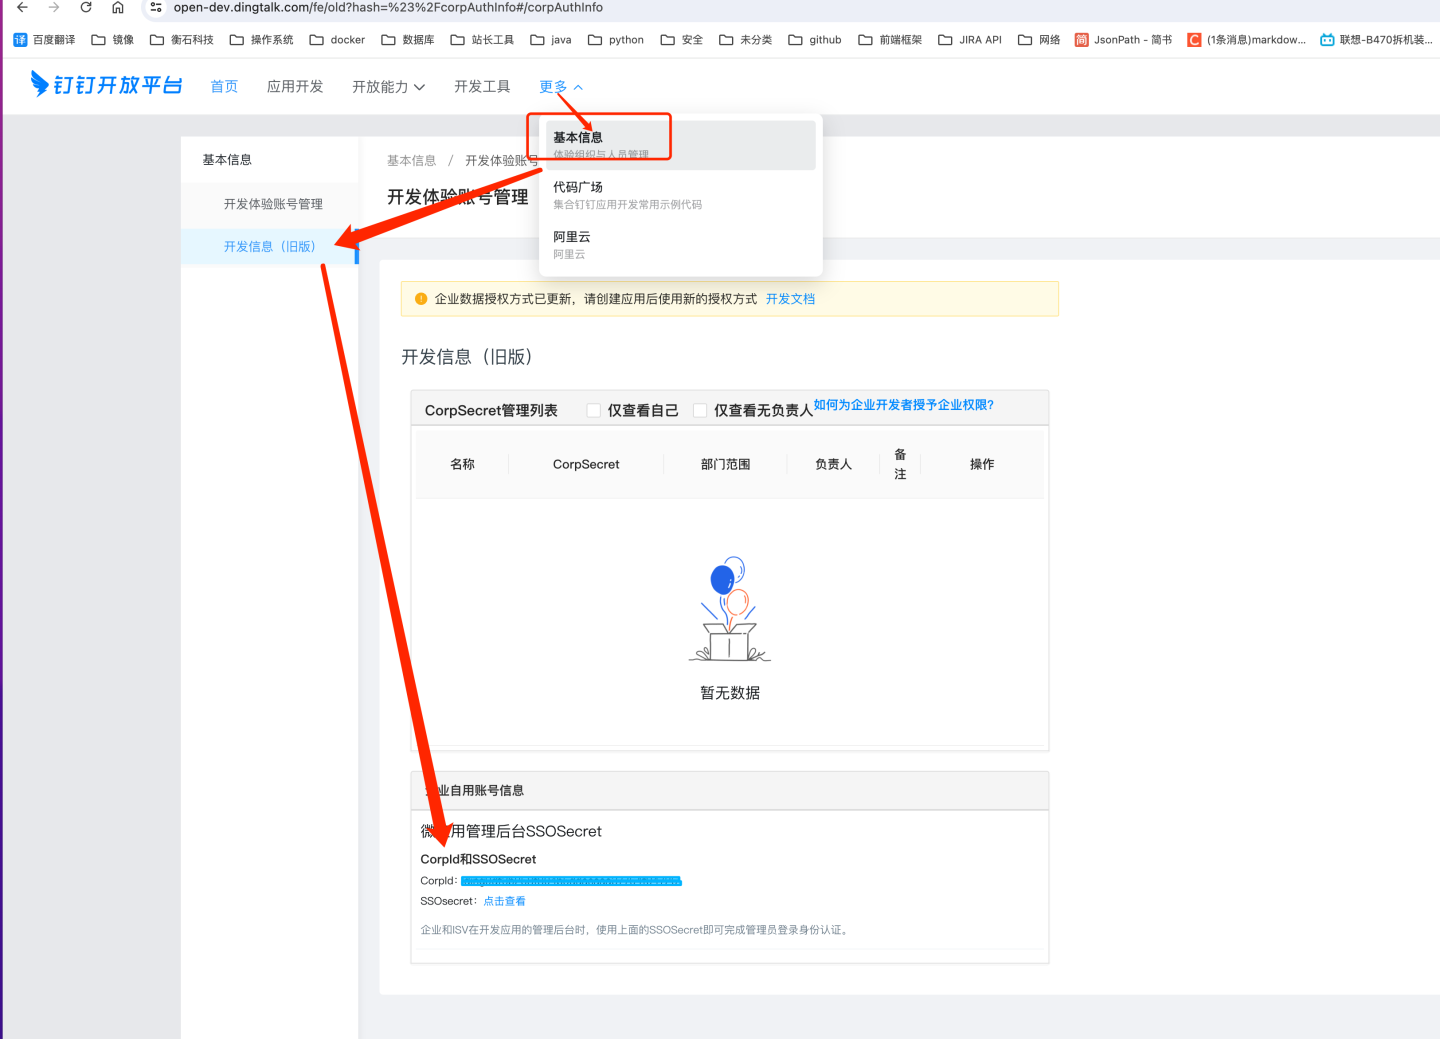Viewport: 1440px width, 1039px height.
Task: Open the github bookmark folder
Action: tap(815, 40)
